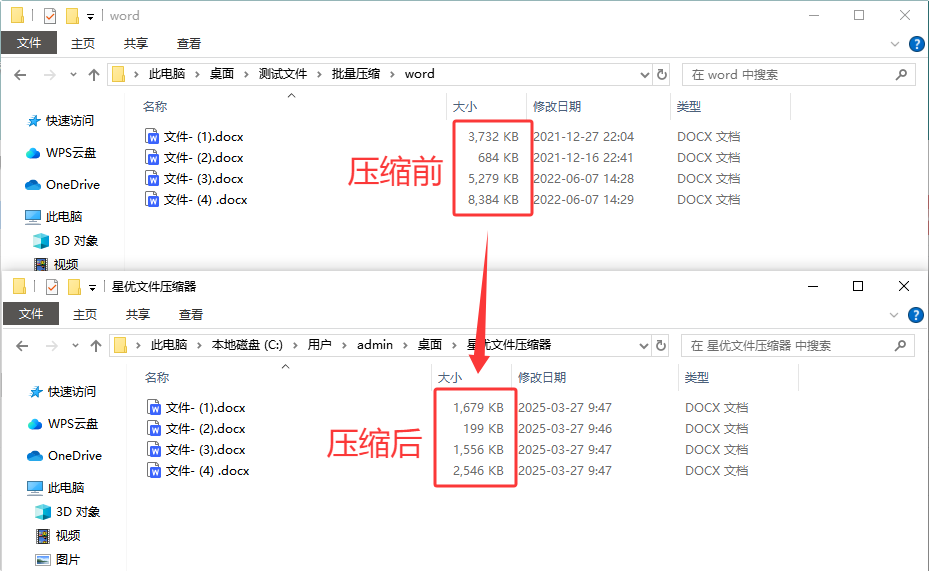Sort by 大小 column in the word window
The width and height of the screenshot is (929, 571).
464,107
